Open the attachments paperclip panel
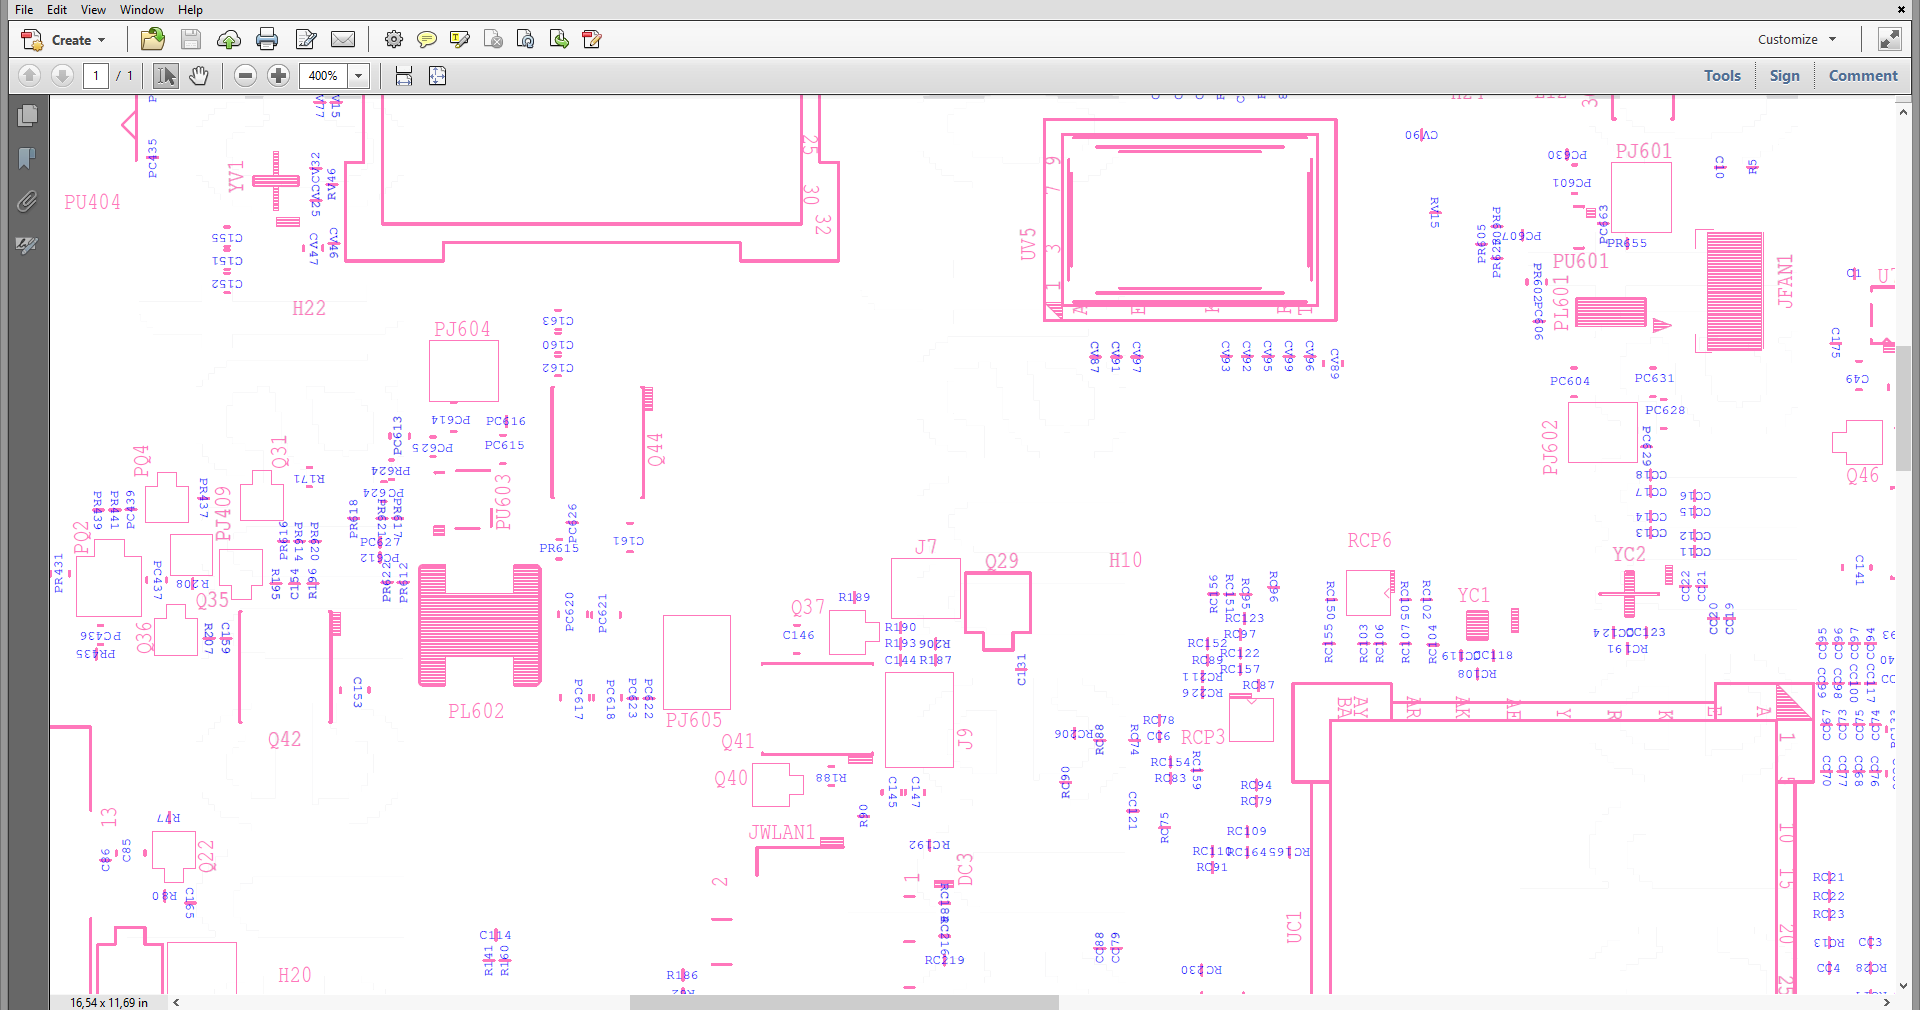 tap(27, 201)
